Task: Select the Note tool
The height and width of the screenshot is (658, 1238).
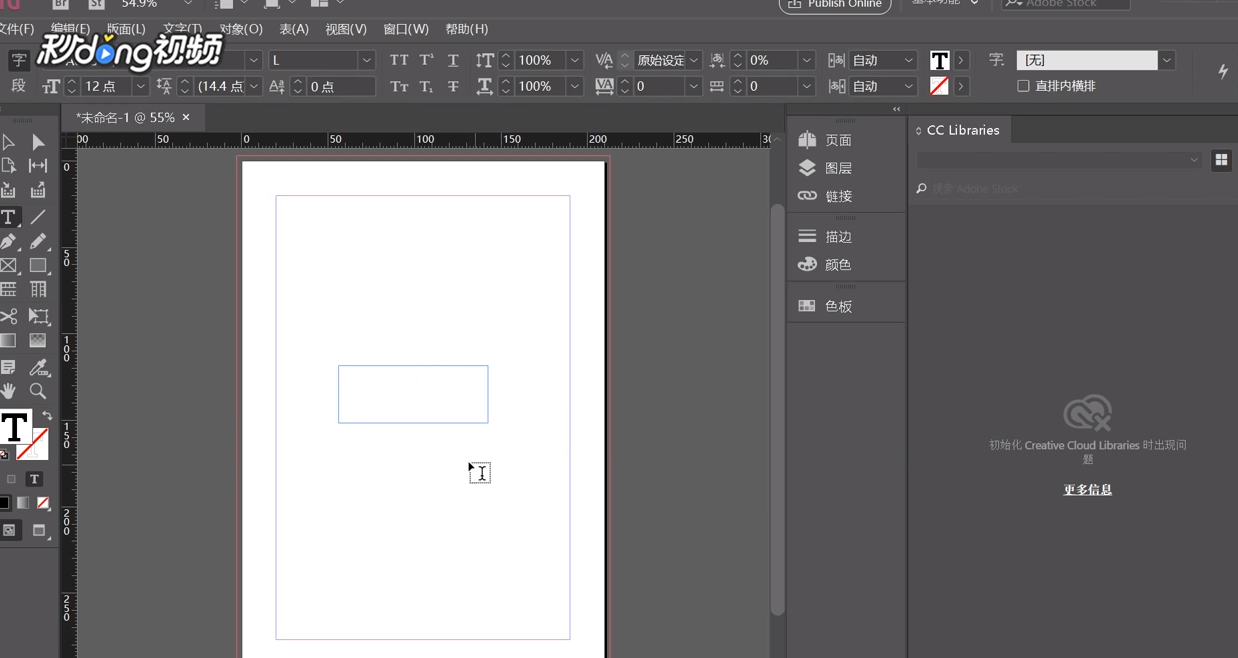Action: 9,367
